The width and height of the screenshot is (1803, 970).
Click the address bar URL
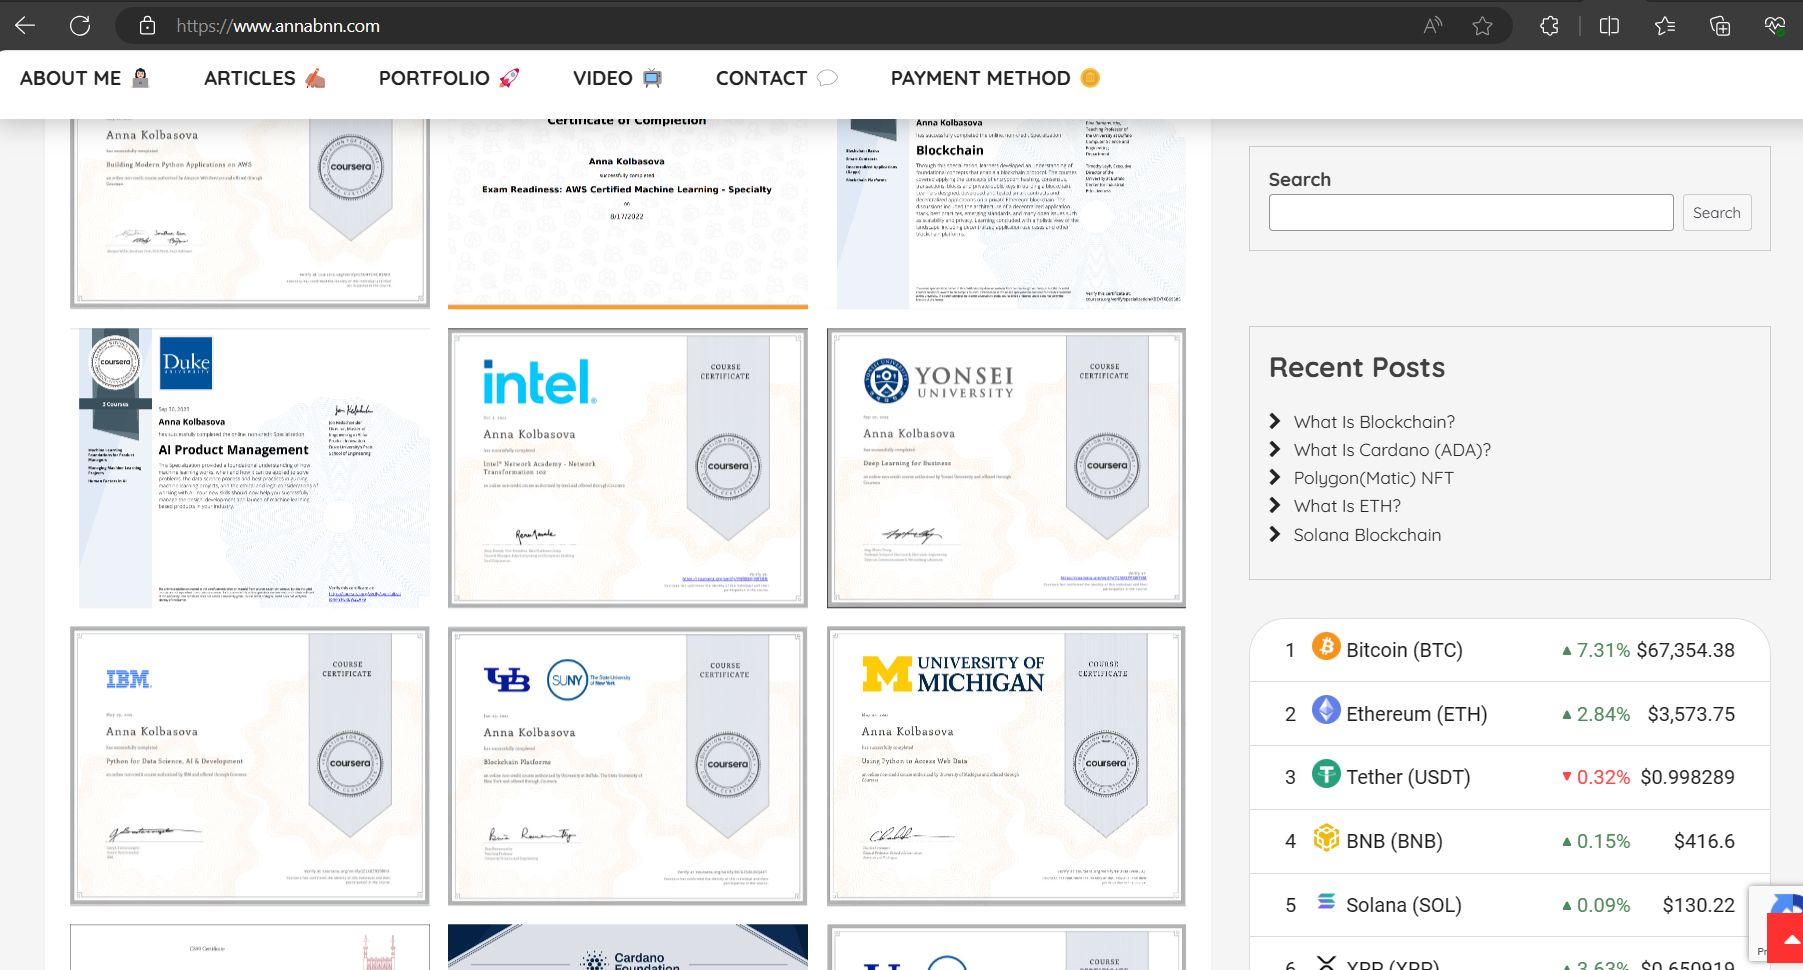278,26
